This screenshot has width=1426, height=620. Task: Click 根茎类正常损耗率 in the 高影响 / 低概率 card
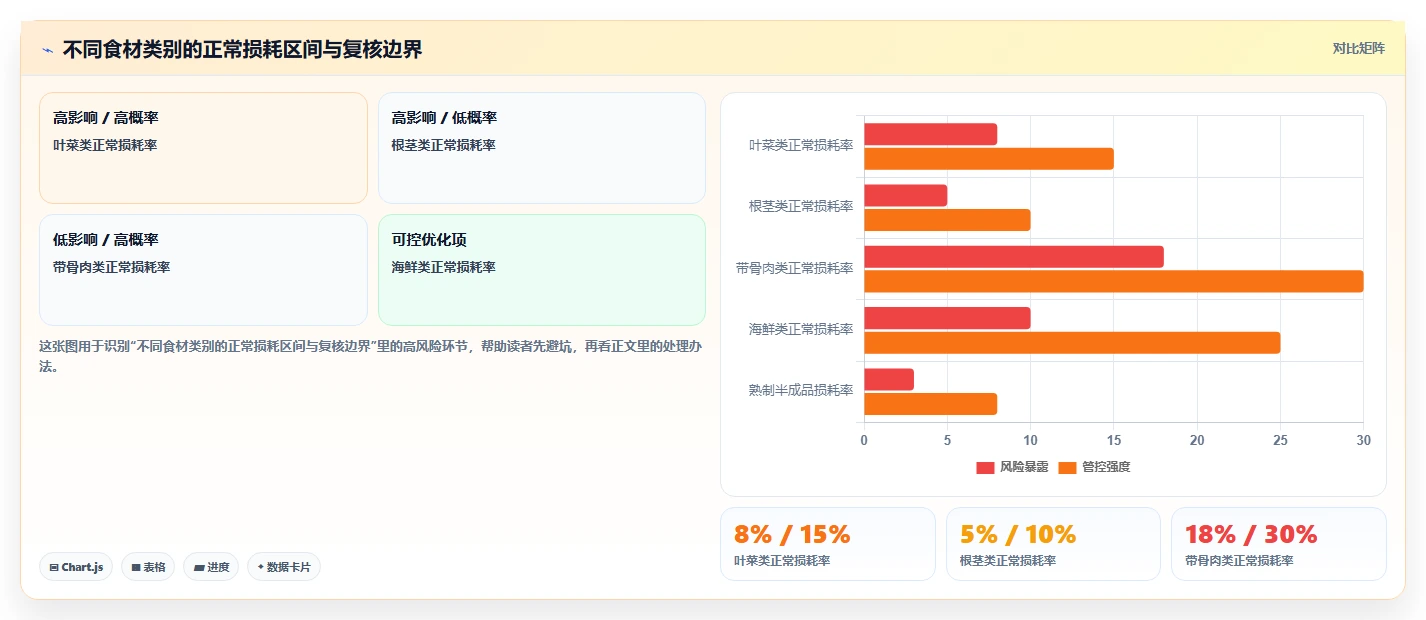tap(444, 146)
